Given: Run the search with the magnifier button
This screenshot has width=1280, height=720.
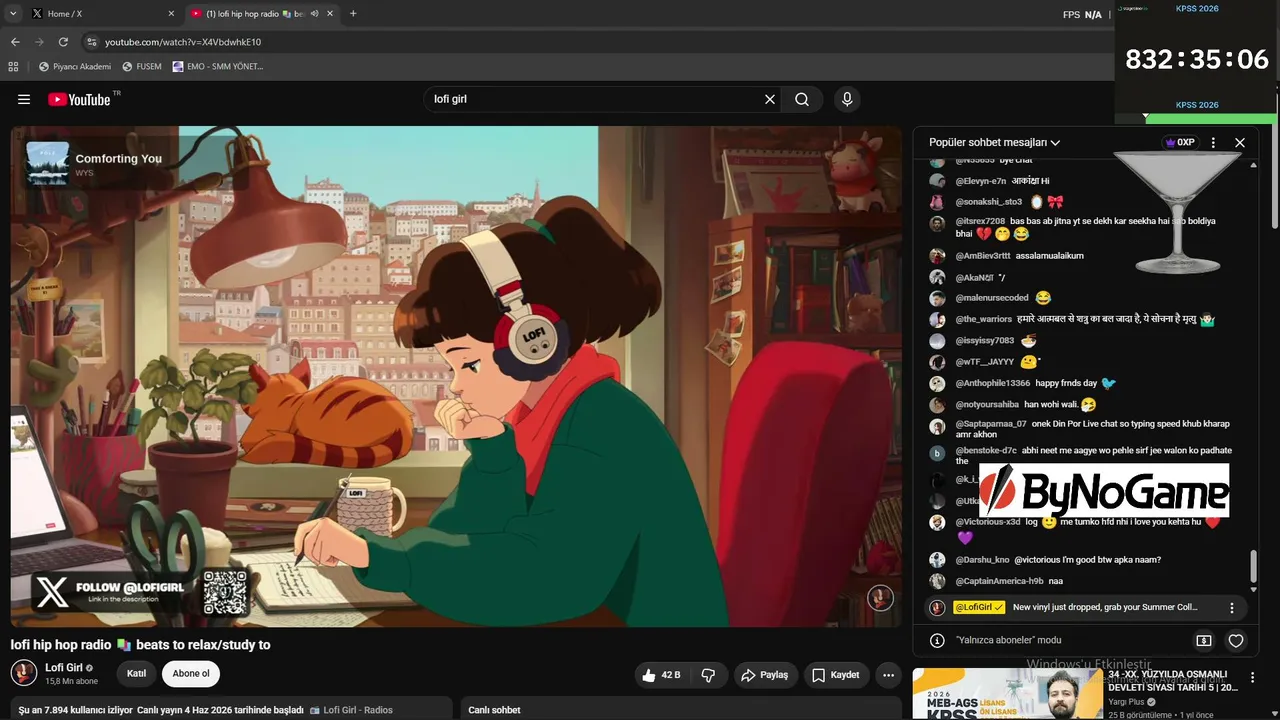Looking at the screenshot, I should (x=802, y=99).
